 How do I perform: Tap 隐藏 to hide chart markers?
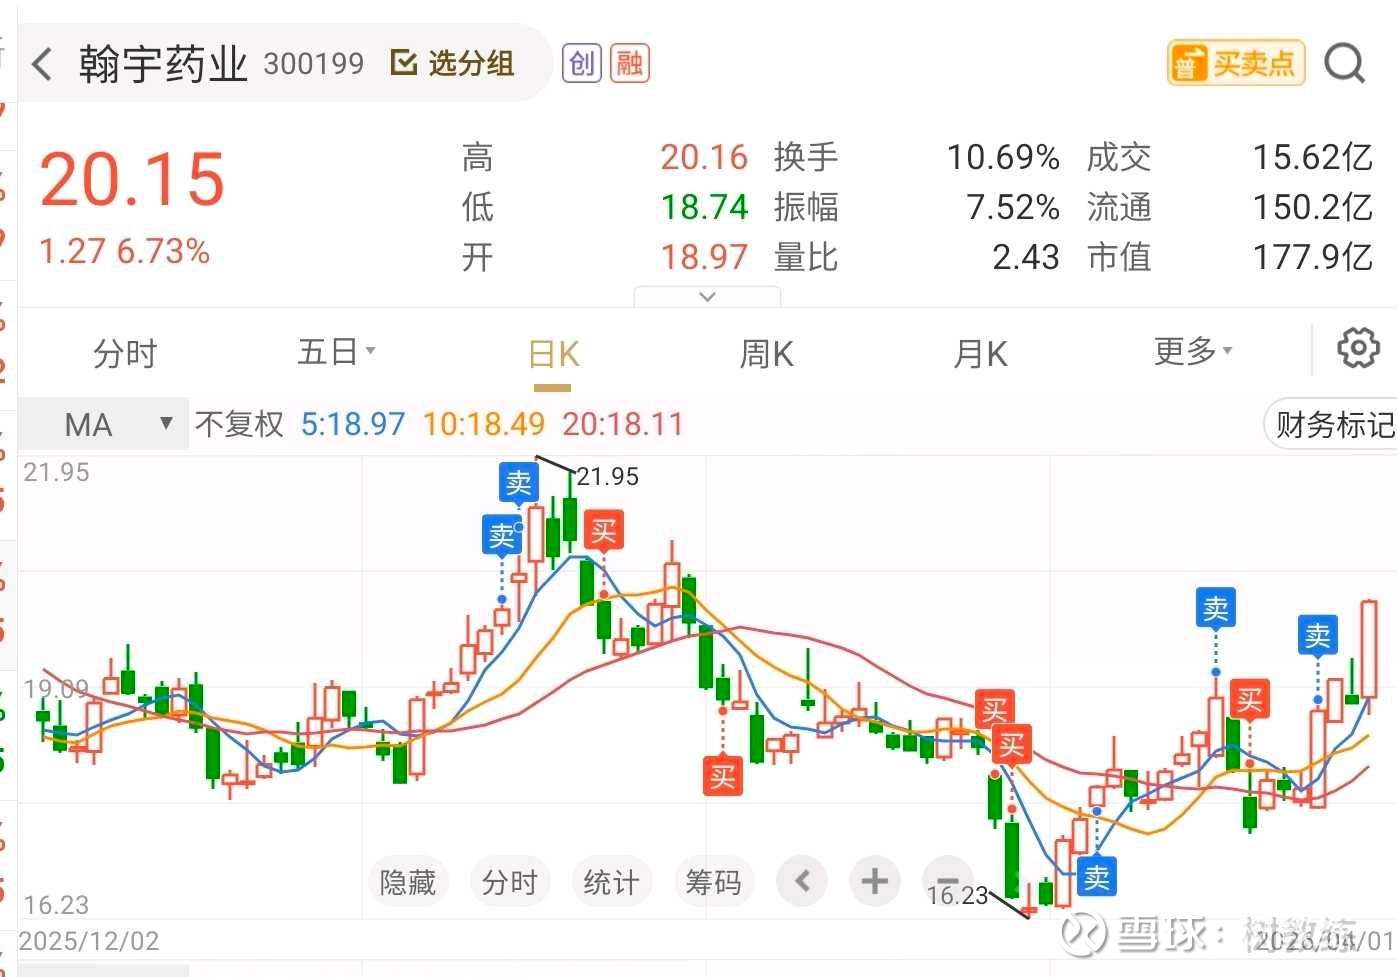pos(408,882)
